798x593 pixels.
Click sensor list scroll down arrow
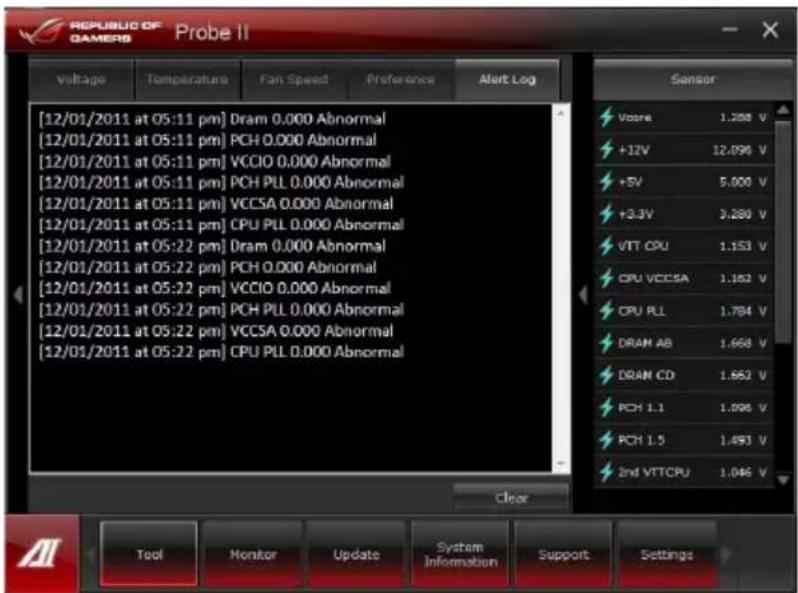783,479
